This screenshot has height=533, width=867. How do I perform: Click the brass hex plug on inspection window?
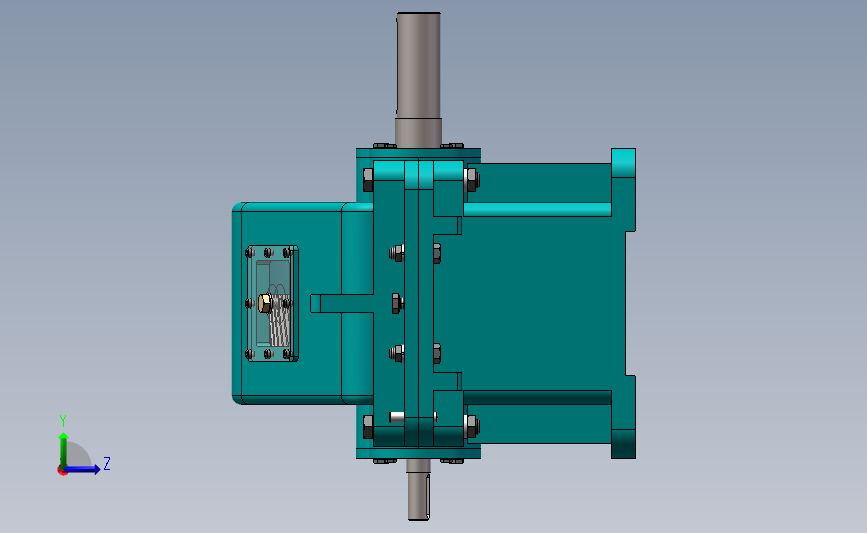tap(265, 304)
